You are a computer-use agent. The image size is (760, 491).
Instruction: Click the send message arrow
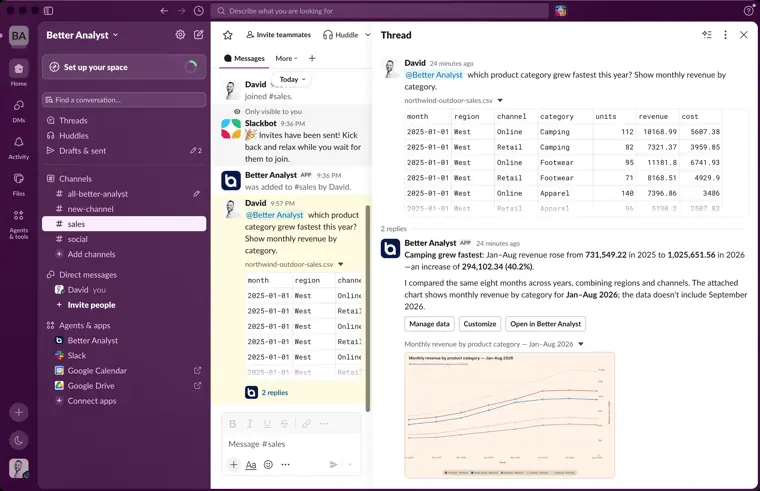pos(333,464)
